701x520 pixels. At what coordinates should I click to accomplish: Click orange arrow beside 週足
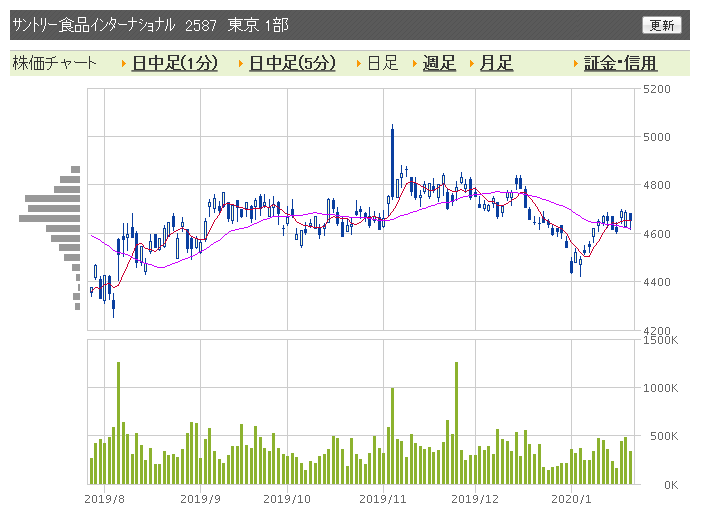pyautogui.click(x=414, y=64)
